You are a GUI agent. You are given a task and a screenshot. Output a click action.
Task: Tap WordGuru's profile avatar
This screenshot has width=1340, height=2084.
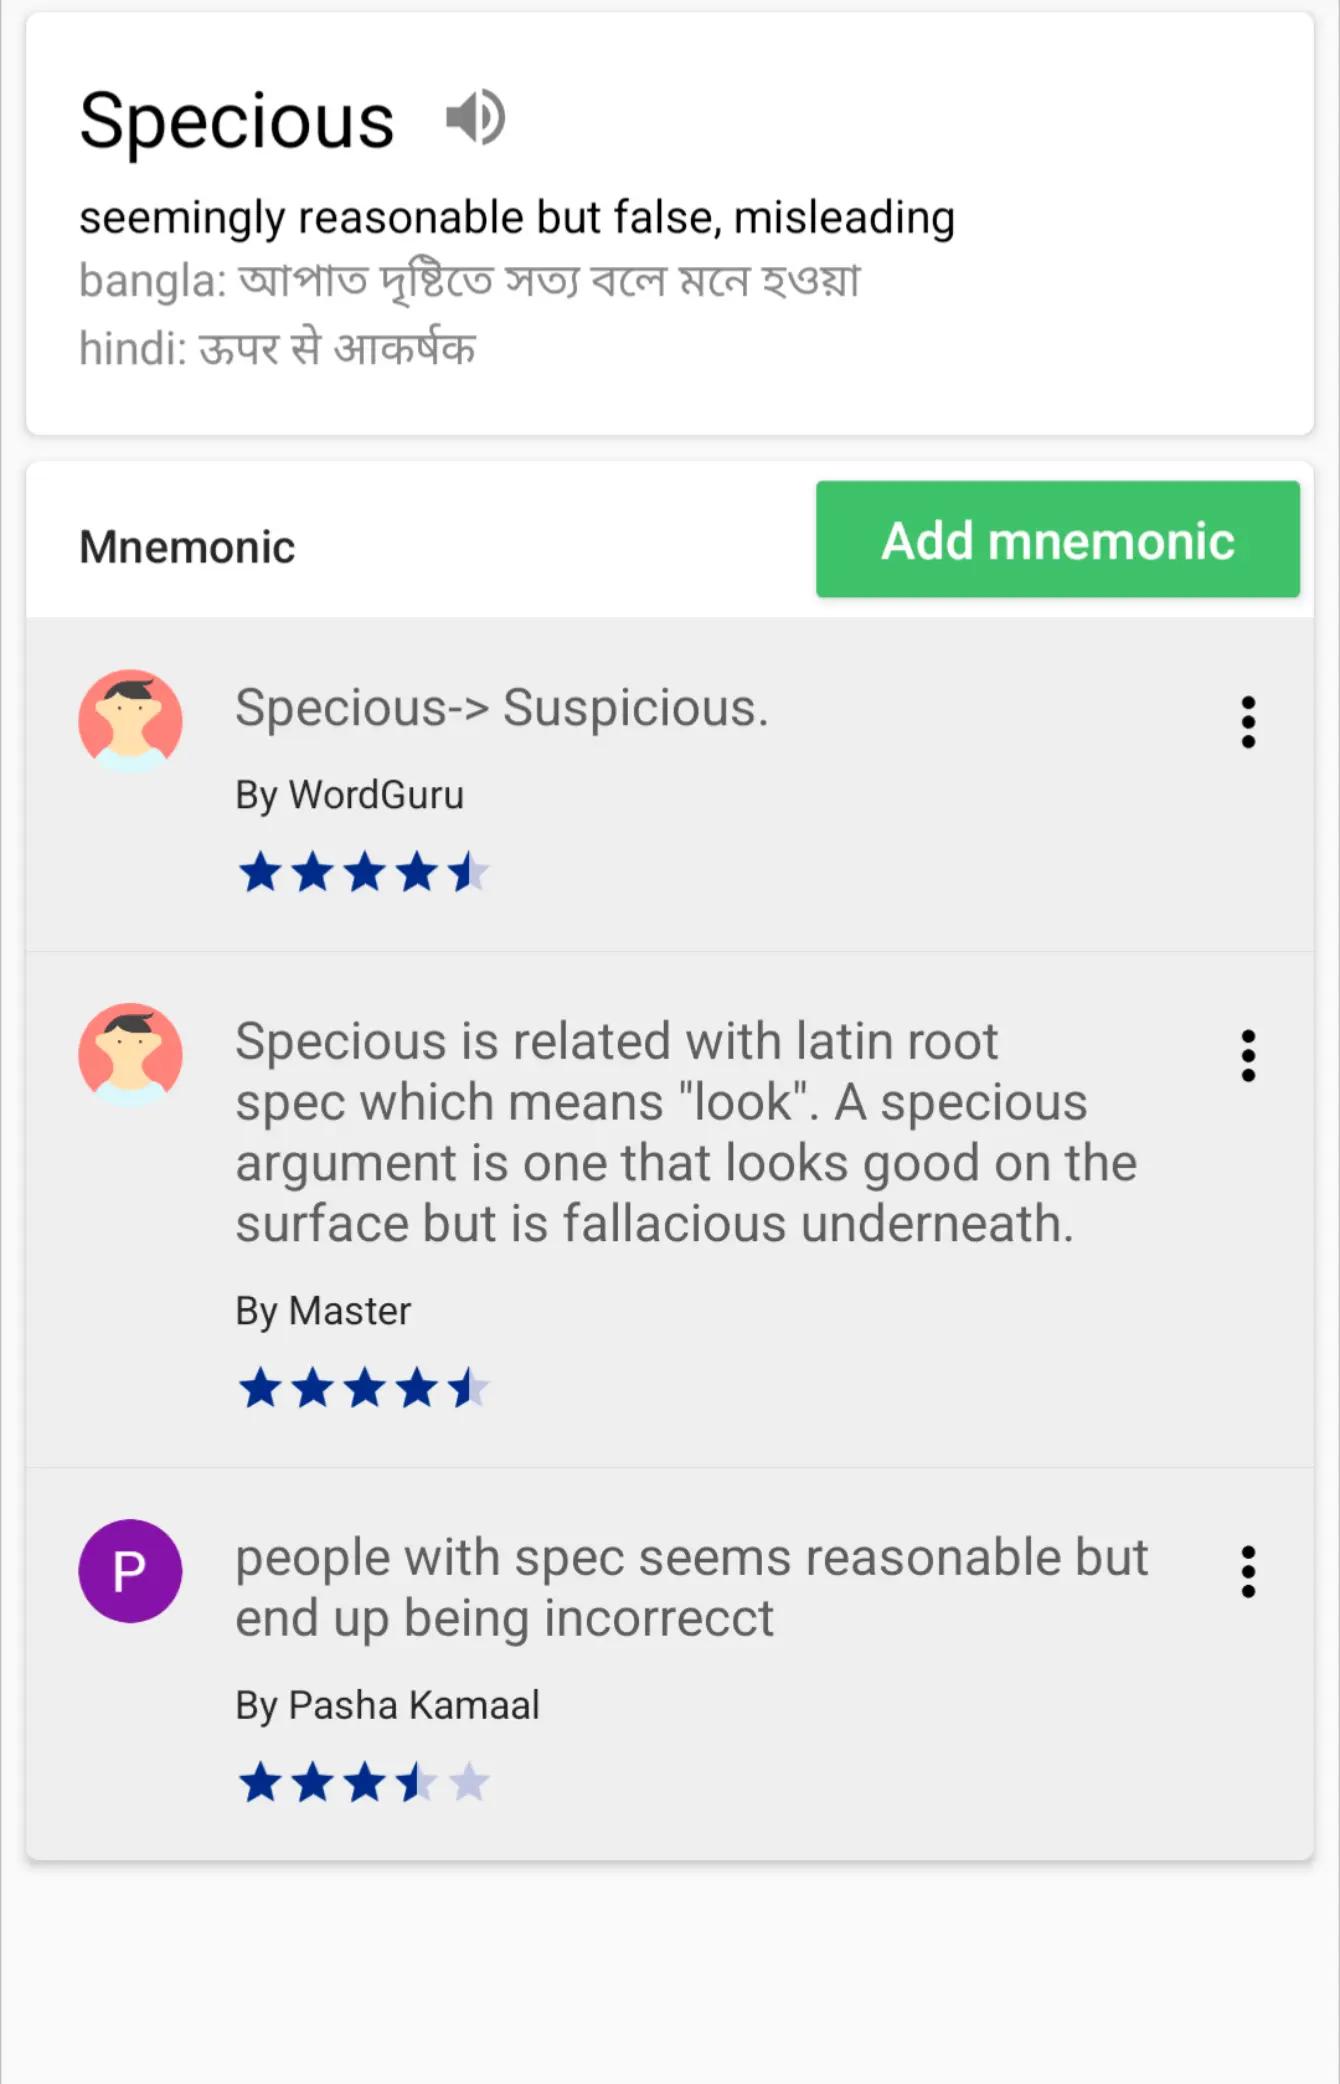[130, 721]
